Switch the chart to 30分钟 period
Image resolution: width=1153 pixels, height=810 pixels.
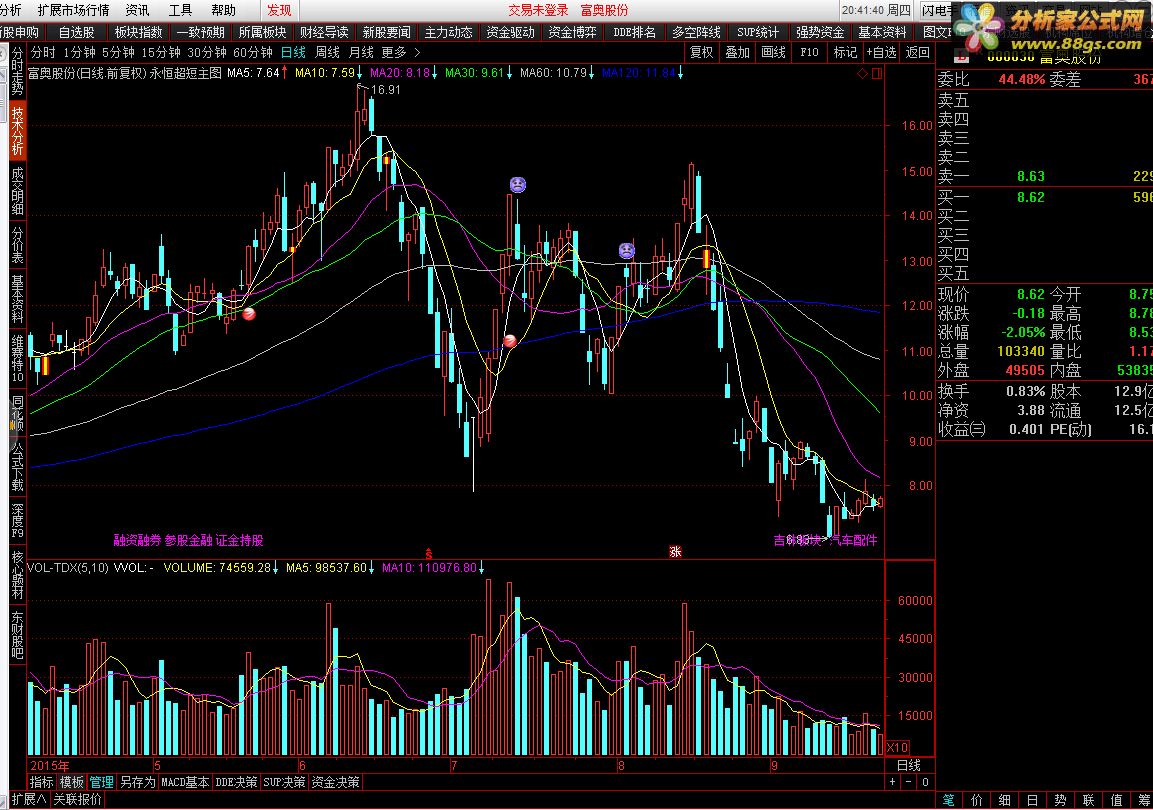(207, 53)
